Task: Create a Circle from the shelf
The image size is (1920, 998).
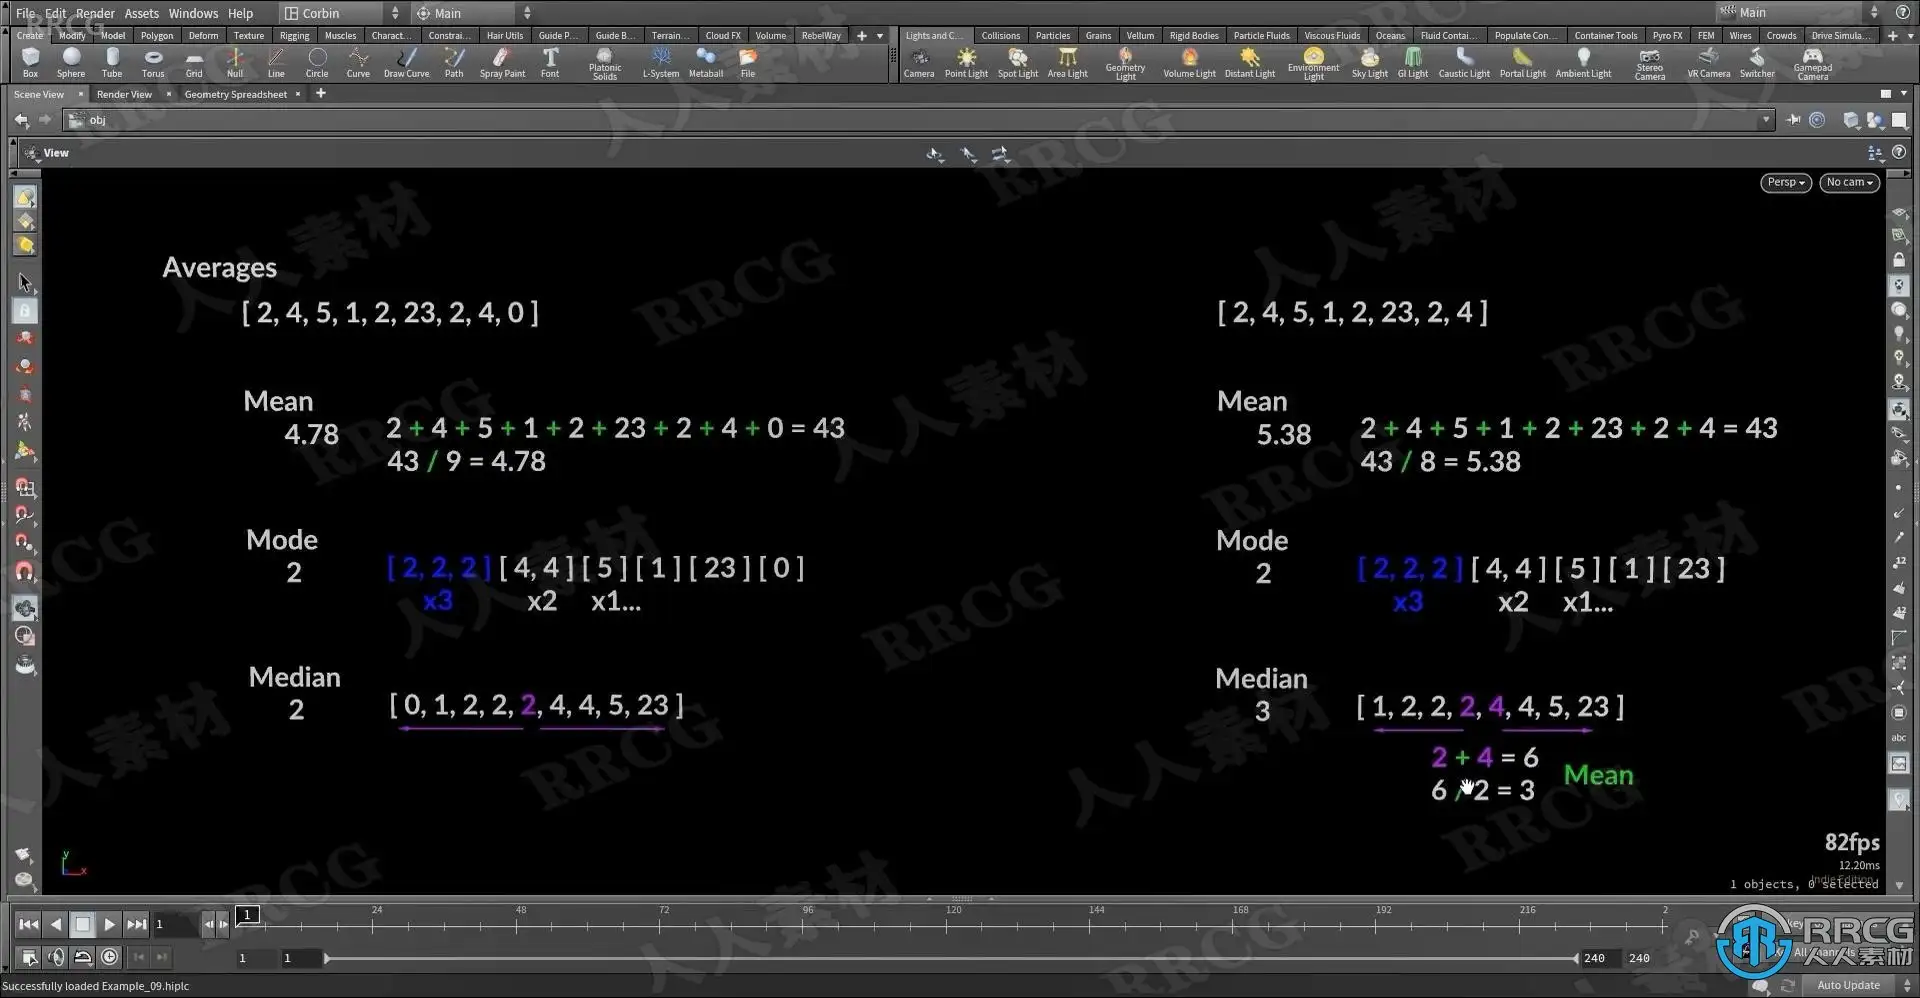Action: (x=317, y=63)
